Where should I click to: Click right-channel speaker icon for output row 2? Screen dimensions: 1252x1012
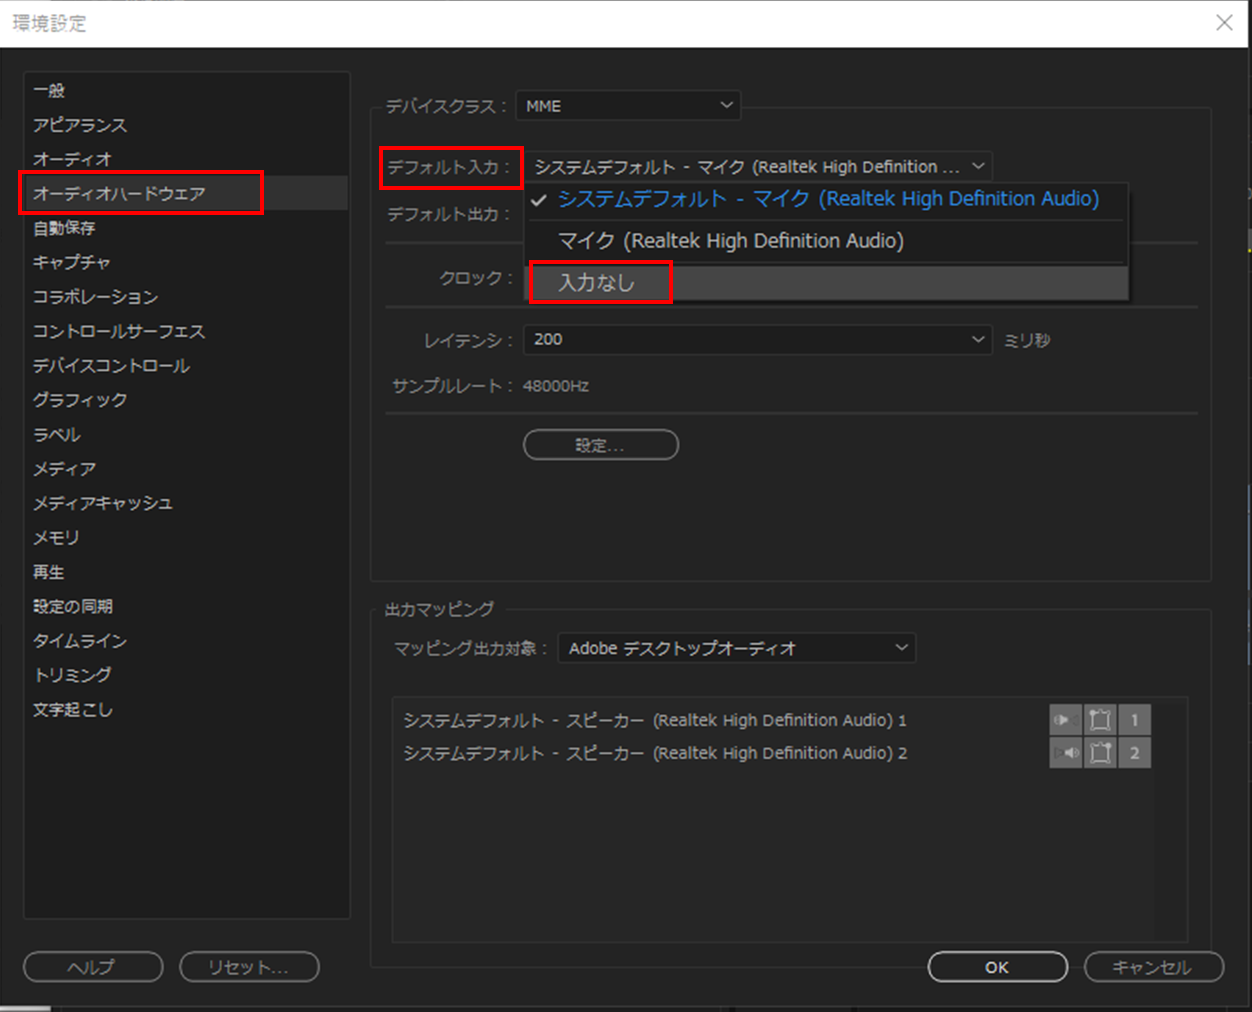[x=1065, y=753]
